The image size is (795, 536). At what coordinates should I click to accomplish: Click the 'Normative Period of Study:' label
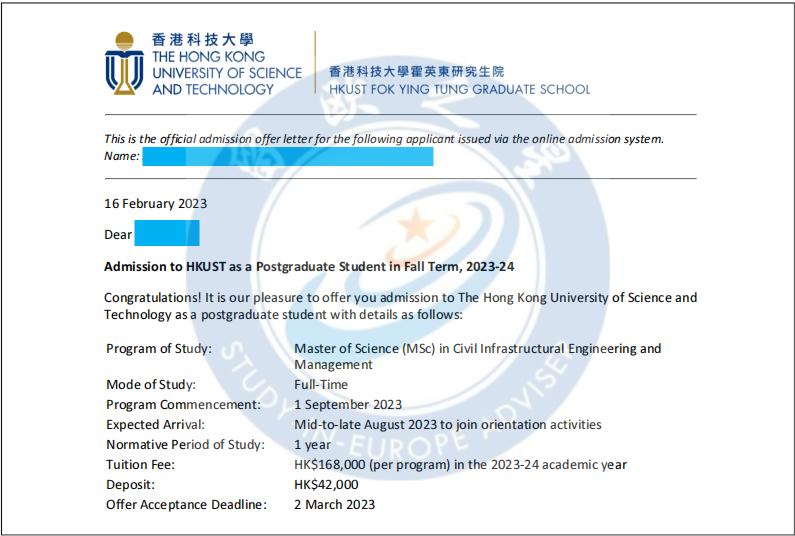[185, 445]
